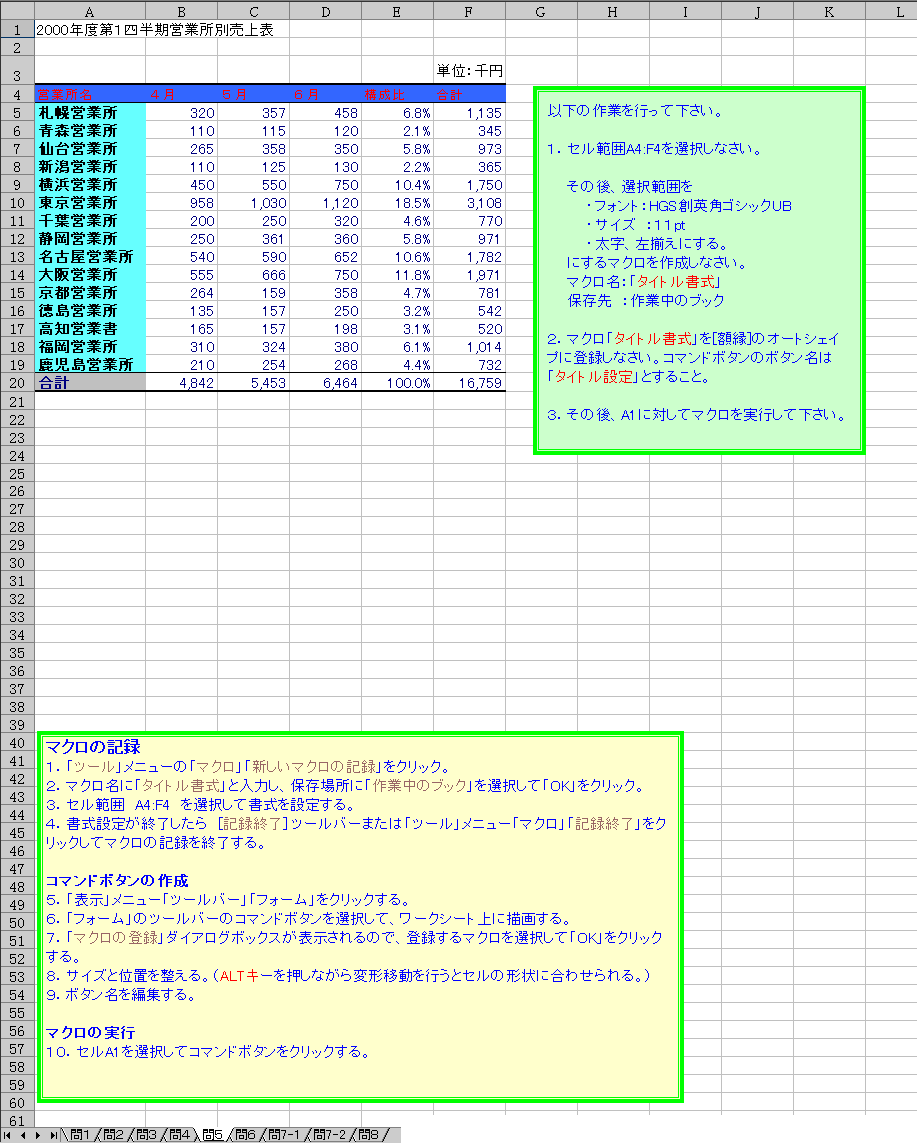917x1143 pixels.
Task: Click the grand total cell 16,759
Action: pyautogui.click(x=469, y=383)
